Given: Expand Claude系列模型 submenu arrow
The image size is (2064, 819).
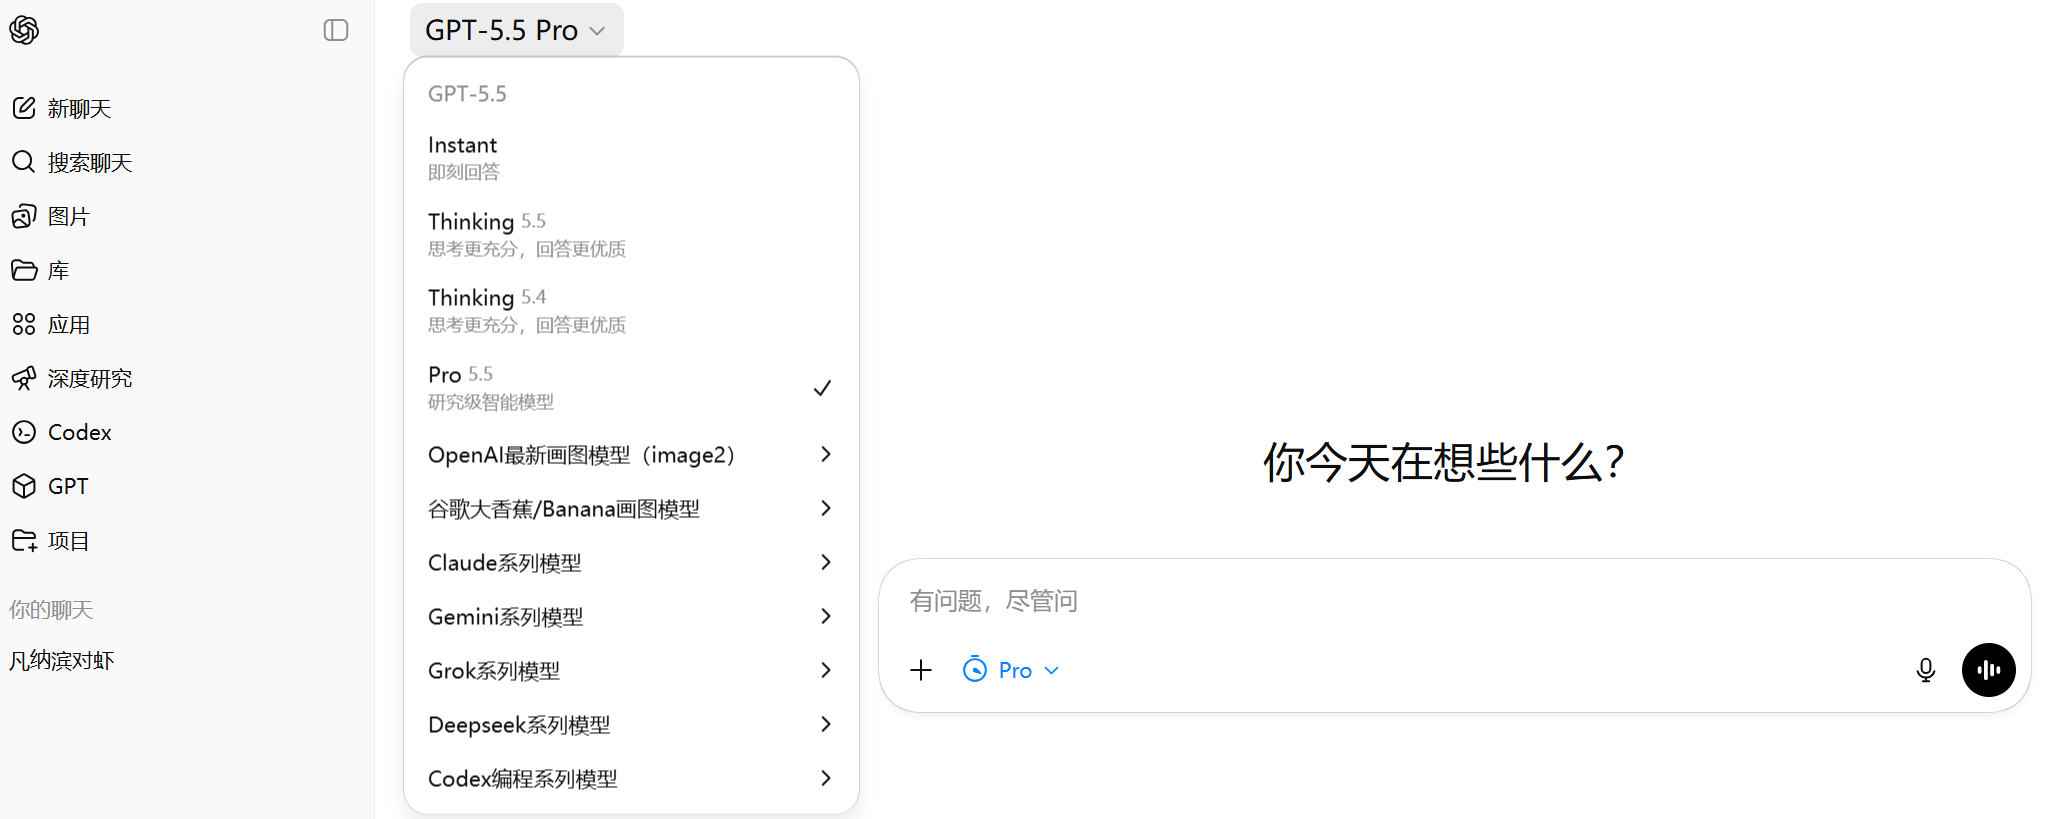Looking at the screenshot, I should (x=825, y=562).
